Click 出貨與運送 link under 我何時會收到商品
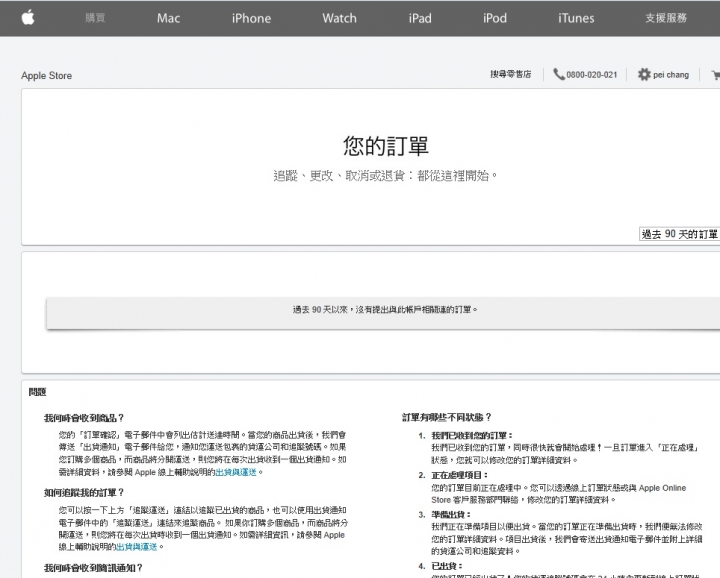 coord(236,472)
